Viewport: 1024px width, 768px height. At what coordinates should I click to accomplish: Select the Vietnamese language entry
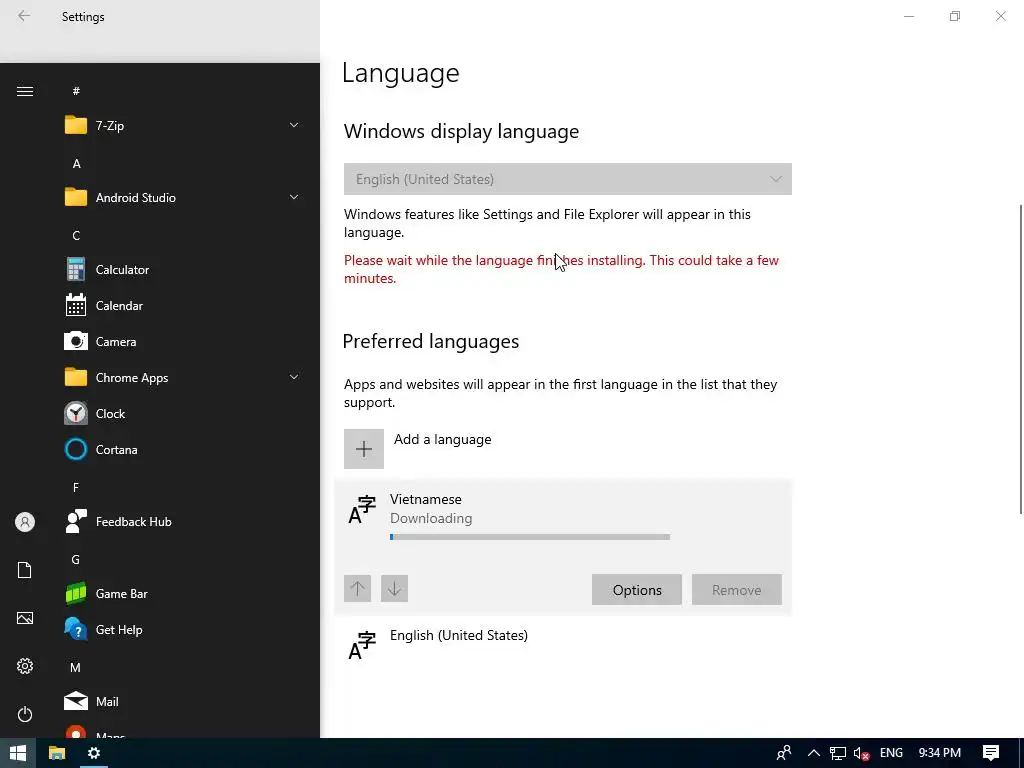click(563, 547)
